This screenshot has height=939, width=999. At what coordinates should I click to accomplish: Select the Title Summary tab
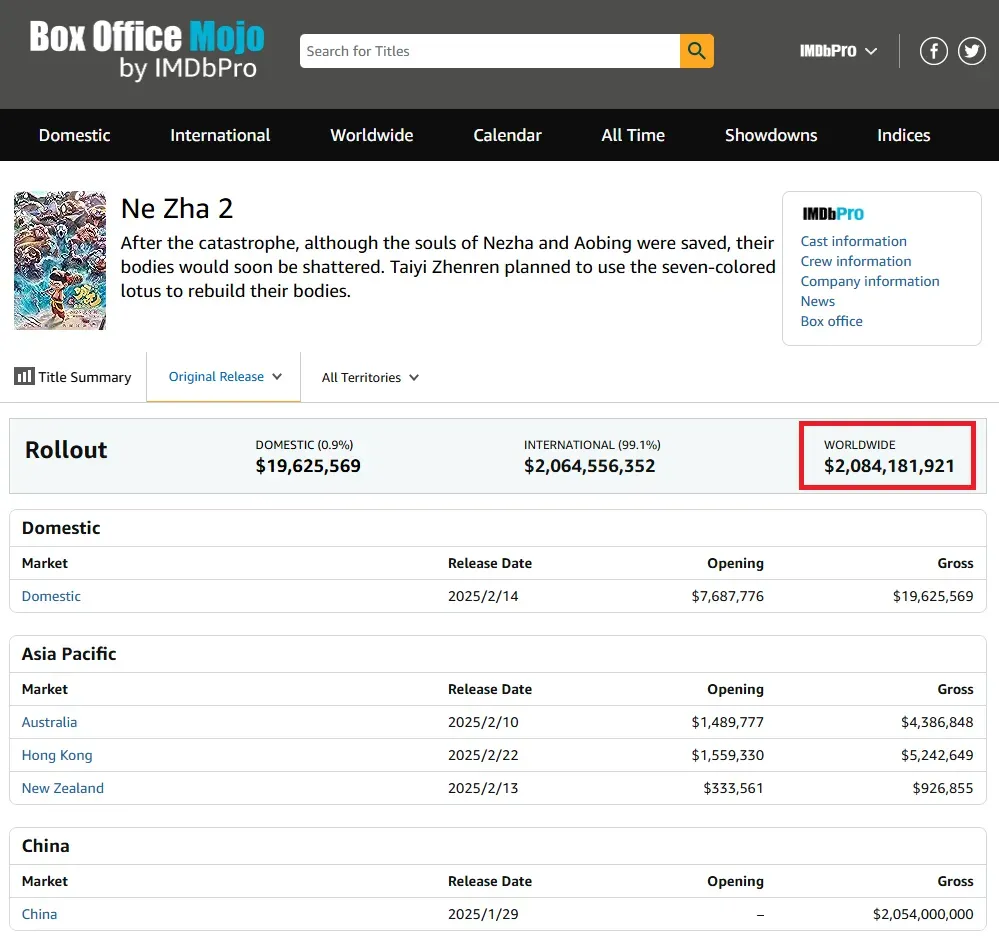point(73,376)
